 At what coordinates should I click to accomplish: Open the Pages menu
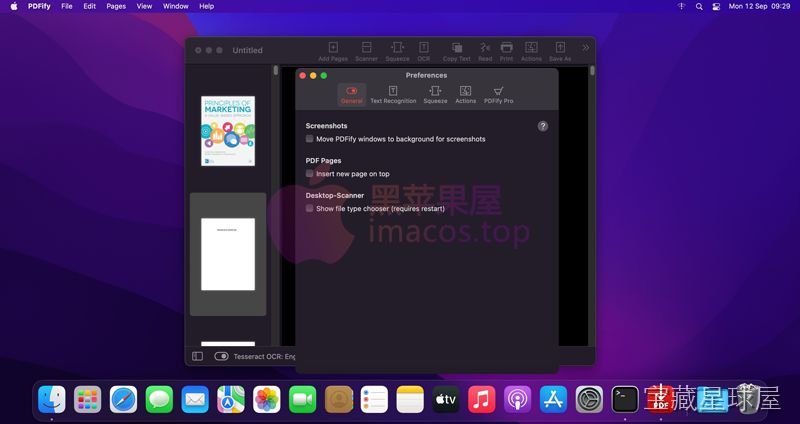pos(116,6)
